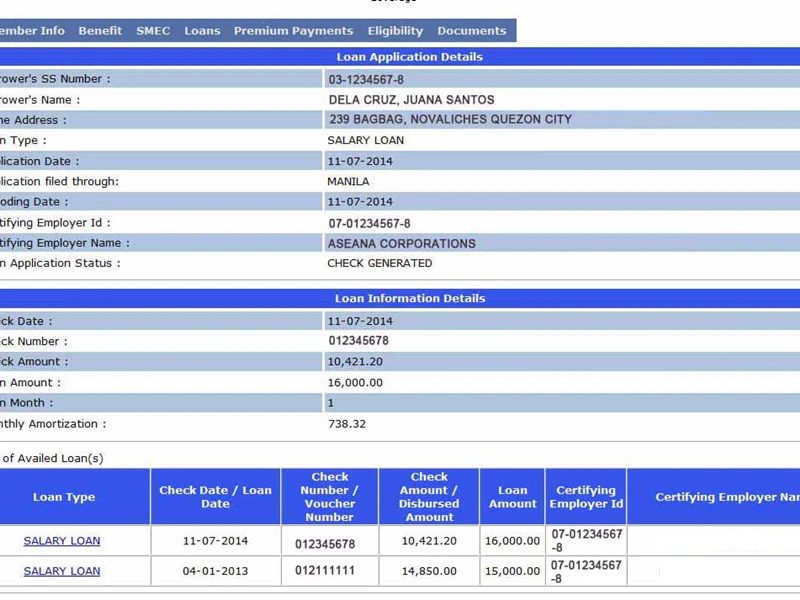
Task: Click employer id in 16,000.00 loan row
Action: 587,541
